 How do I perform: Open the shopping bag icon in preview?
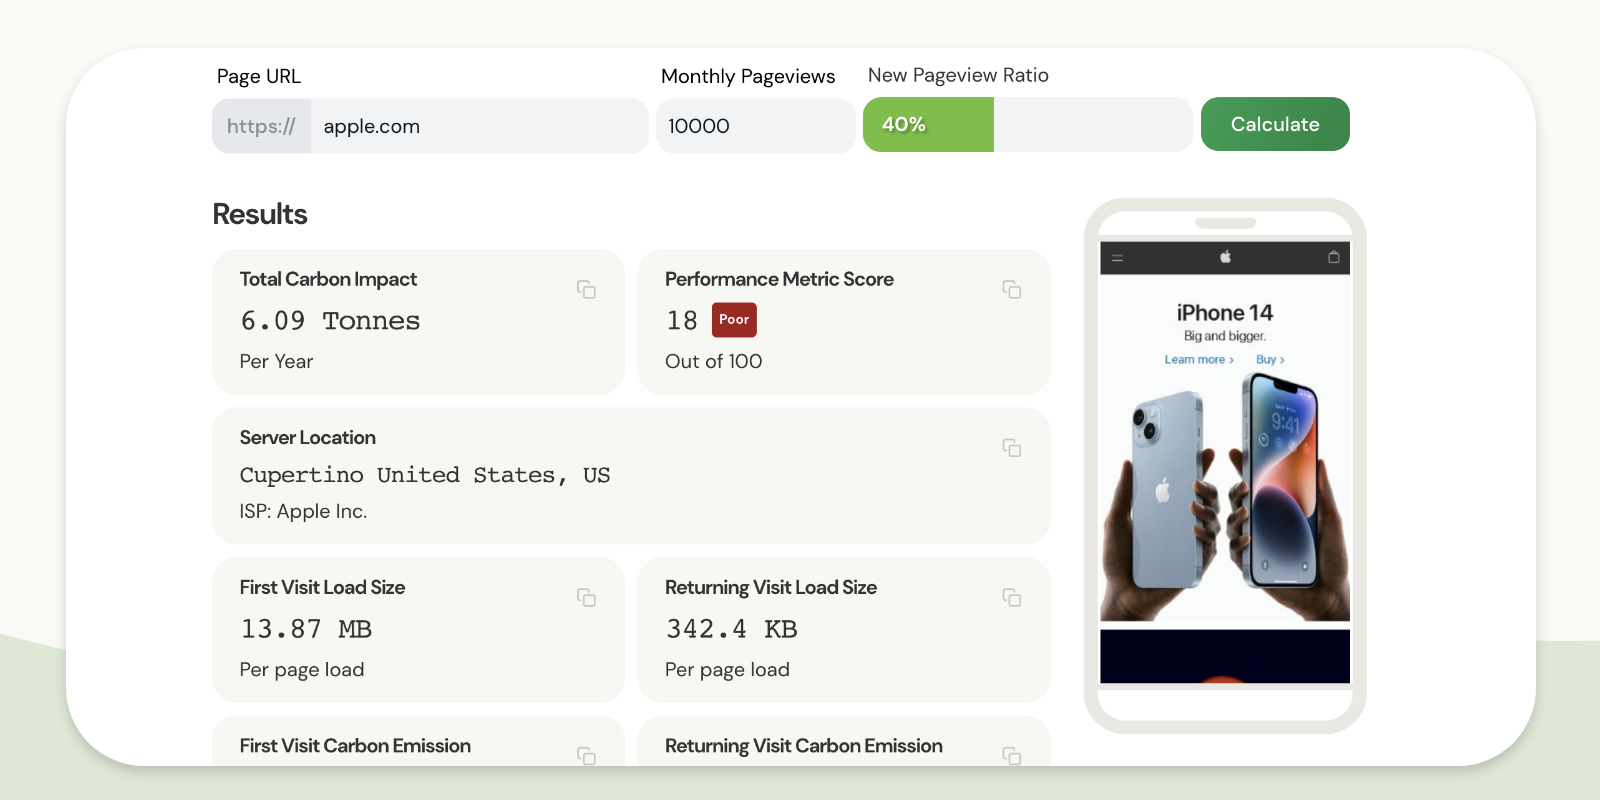(1333, 257)
